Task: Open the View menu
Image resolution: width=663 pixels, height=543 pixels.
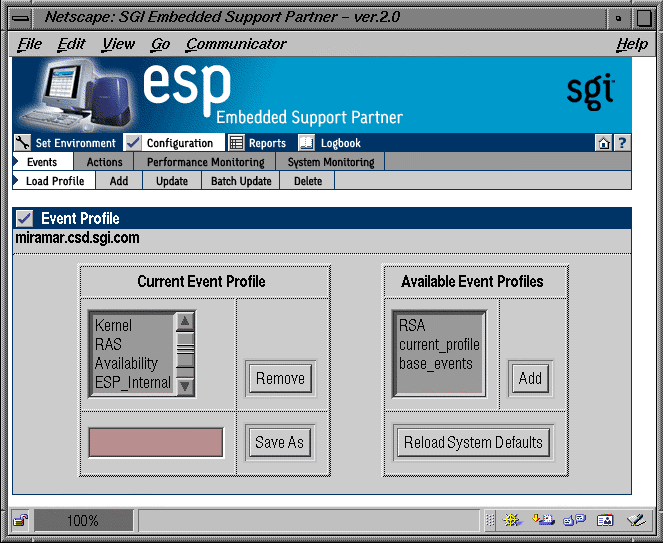Action: (118, 44)
